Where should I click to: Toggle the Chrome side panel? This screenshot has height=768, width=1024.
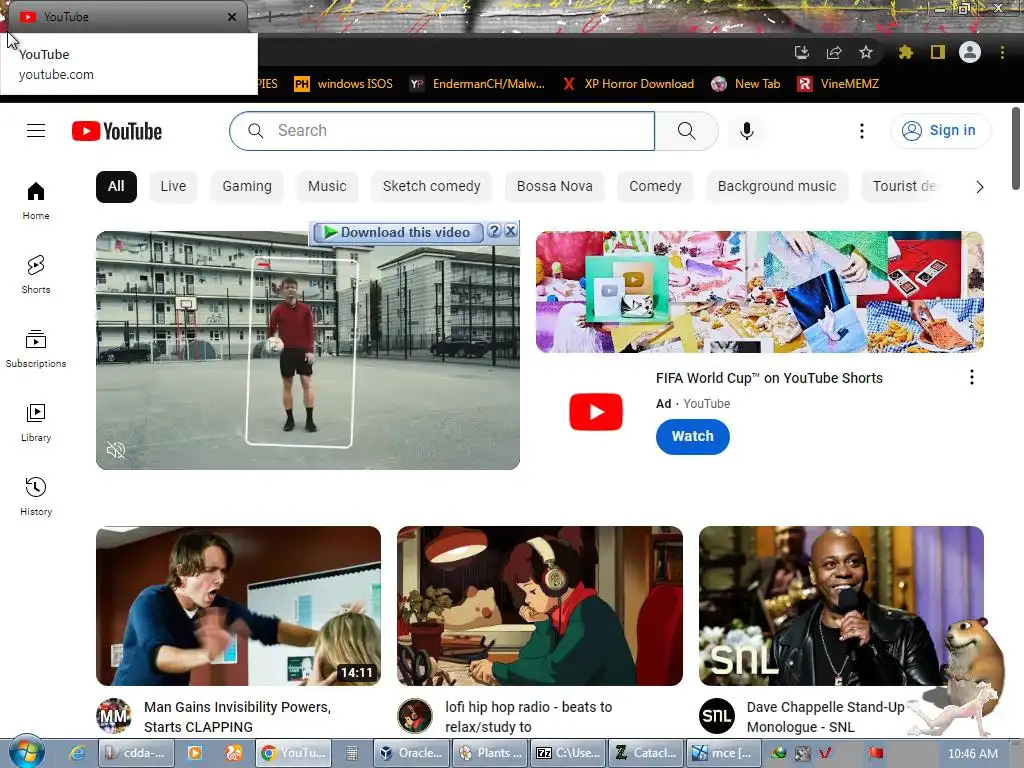(x=937, y=52)
